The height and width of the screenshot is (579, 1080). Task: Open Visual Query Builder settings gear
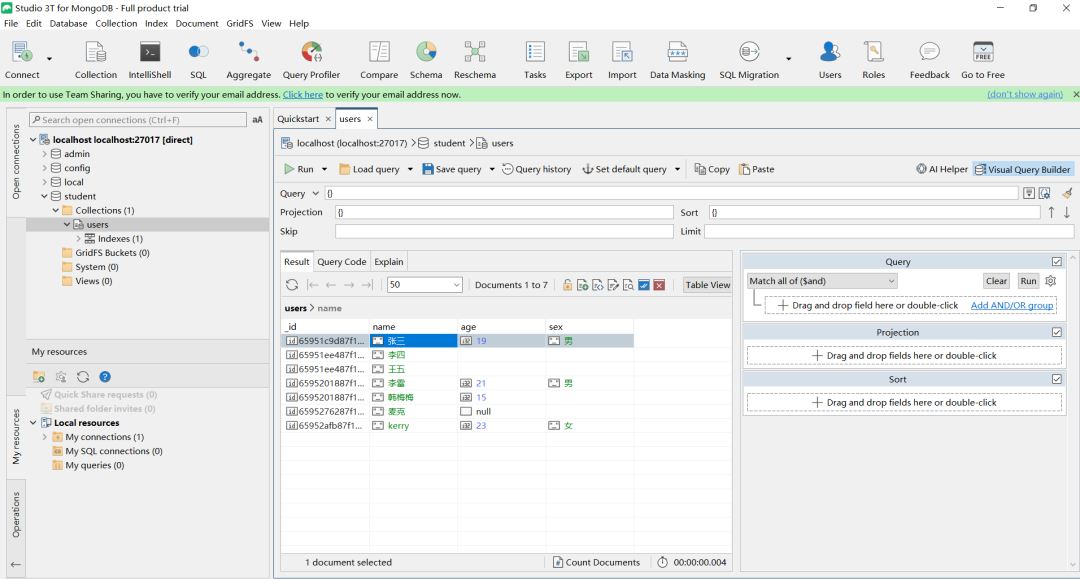pos(1050,281)
